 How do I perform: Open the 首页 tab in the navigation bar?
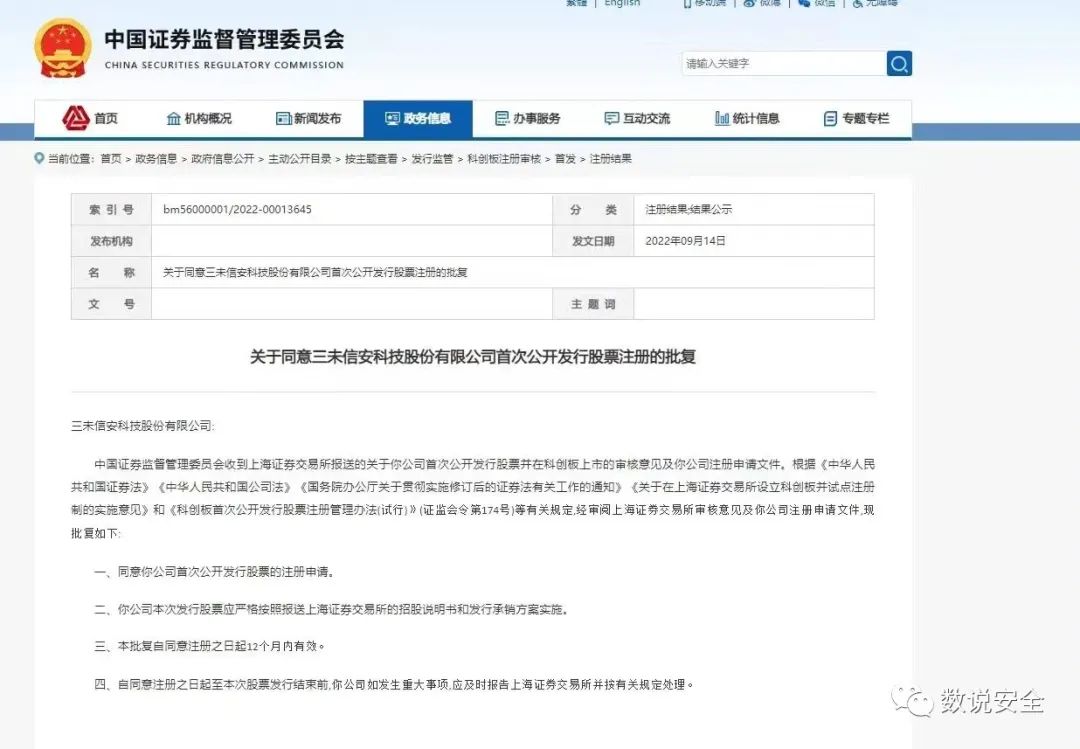coord(90,119)
